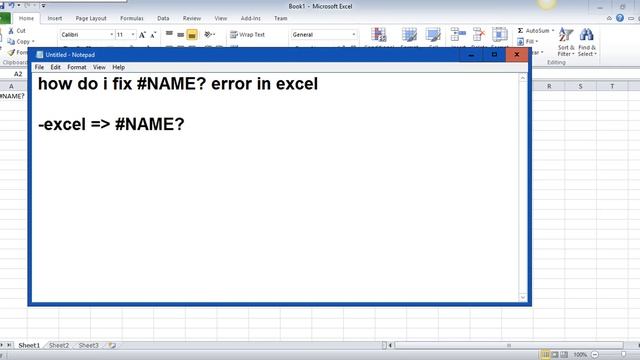Select Page Layout view icon in status bar

point(555,355)
